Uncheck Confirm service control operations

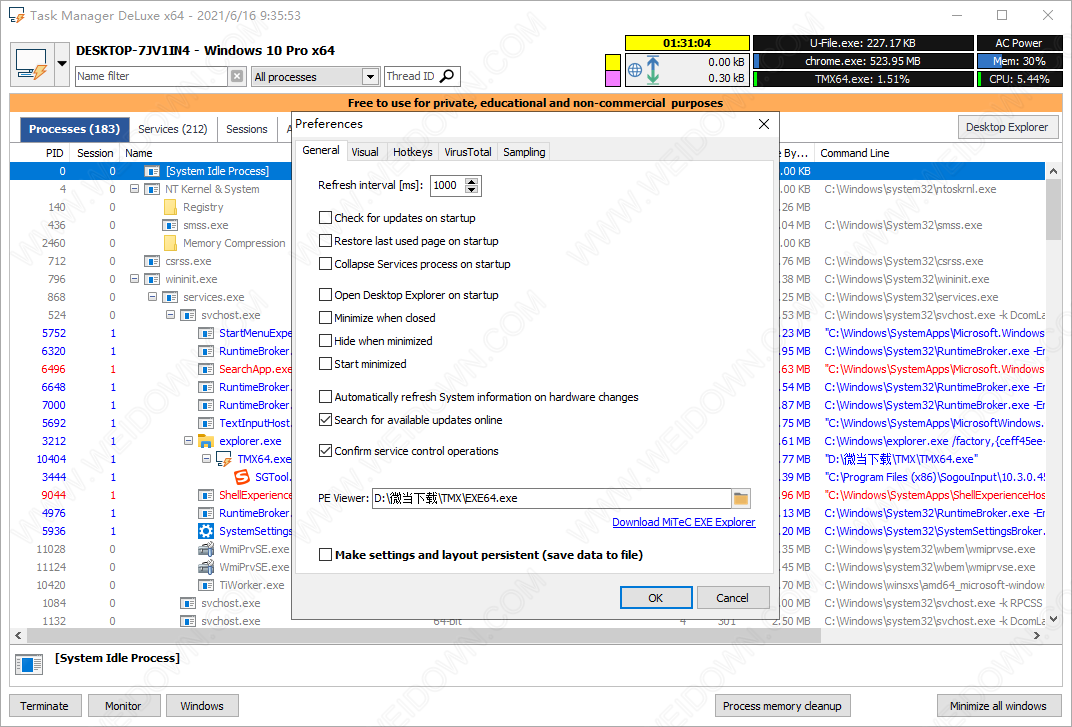click(325, 451)
